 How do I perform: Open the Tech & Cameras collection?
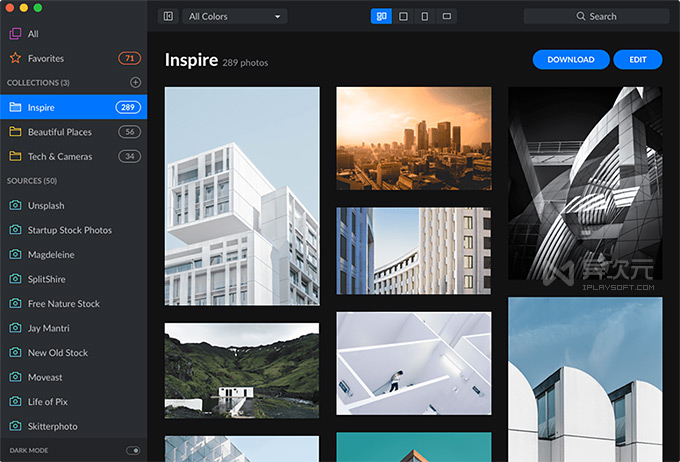(x=60, y=156)
